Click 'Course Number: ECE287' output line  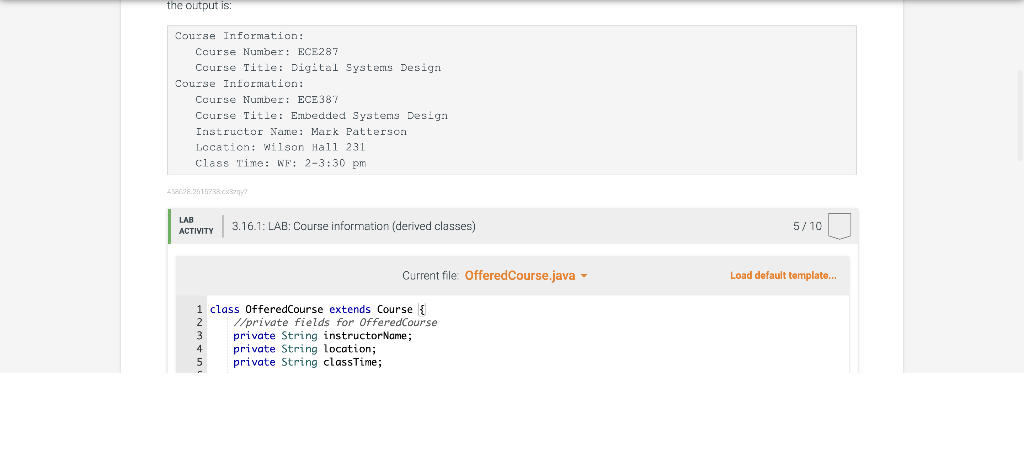coord(266,52)
